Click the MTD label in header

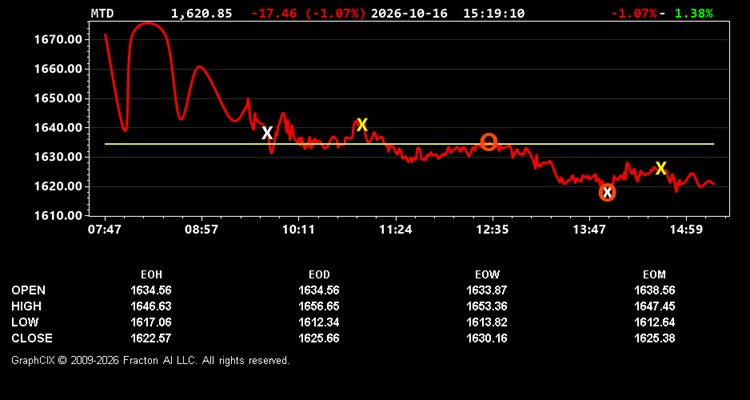click(x=102, y=13)
